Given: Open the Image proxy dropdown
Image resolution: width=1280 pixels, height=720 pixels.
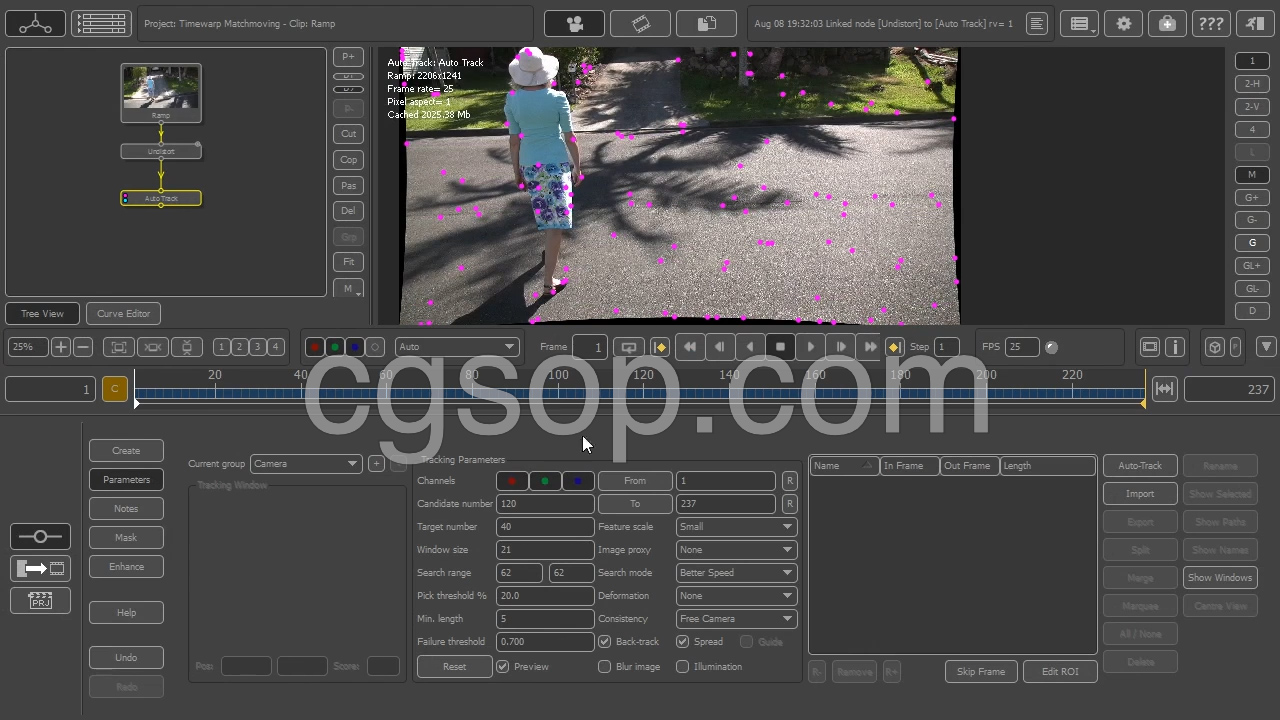Looking at the screenshot, I should 736,550.
